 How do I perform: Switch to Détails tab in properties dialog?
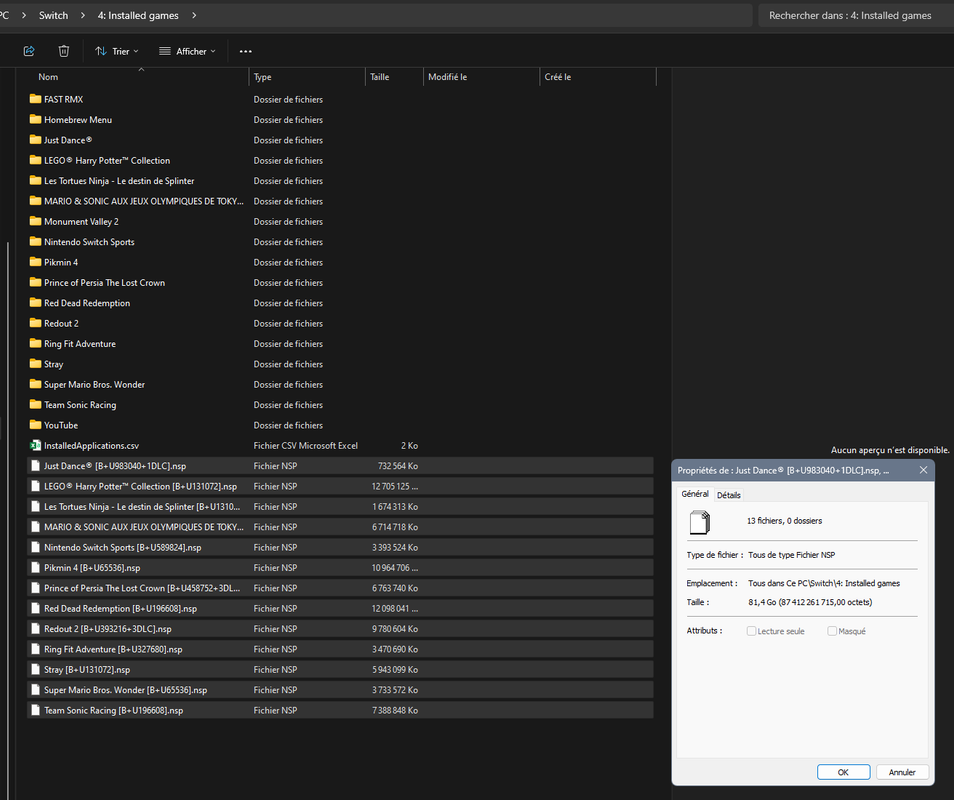(x=728, y=495)
